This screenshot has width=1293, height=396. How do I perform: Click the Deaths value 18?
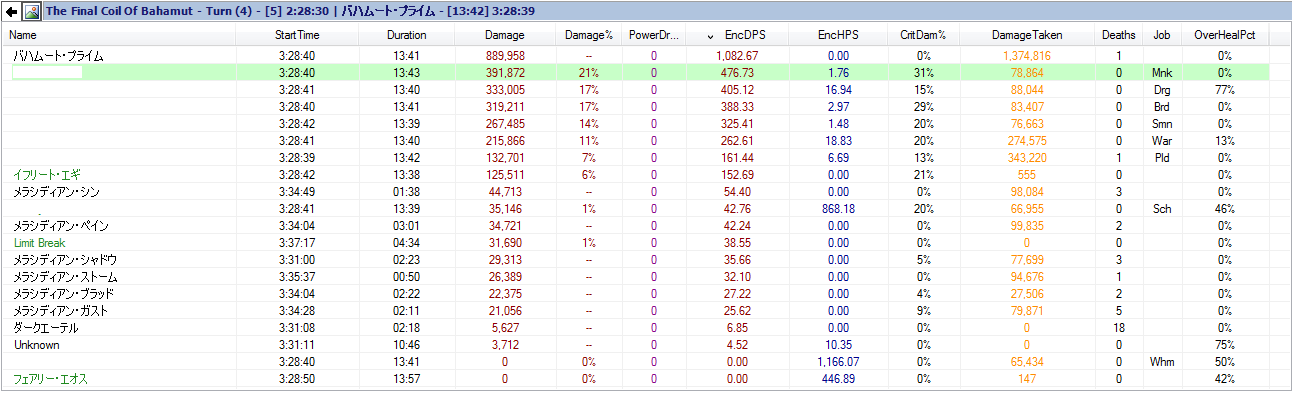click(1118, 327)
